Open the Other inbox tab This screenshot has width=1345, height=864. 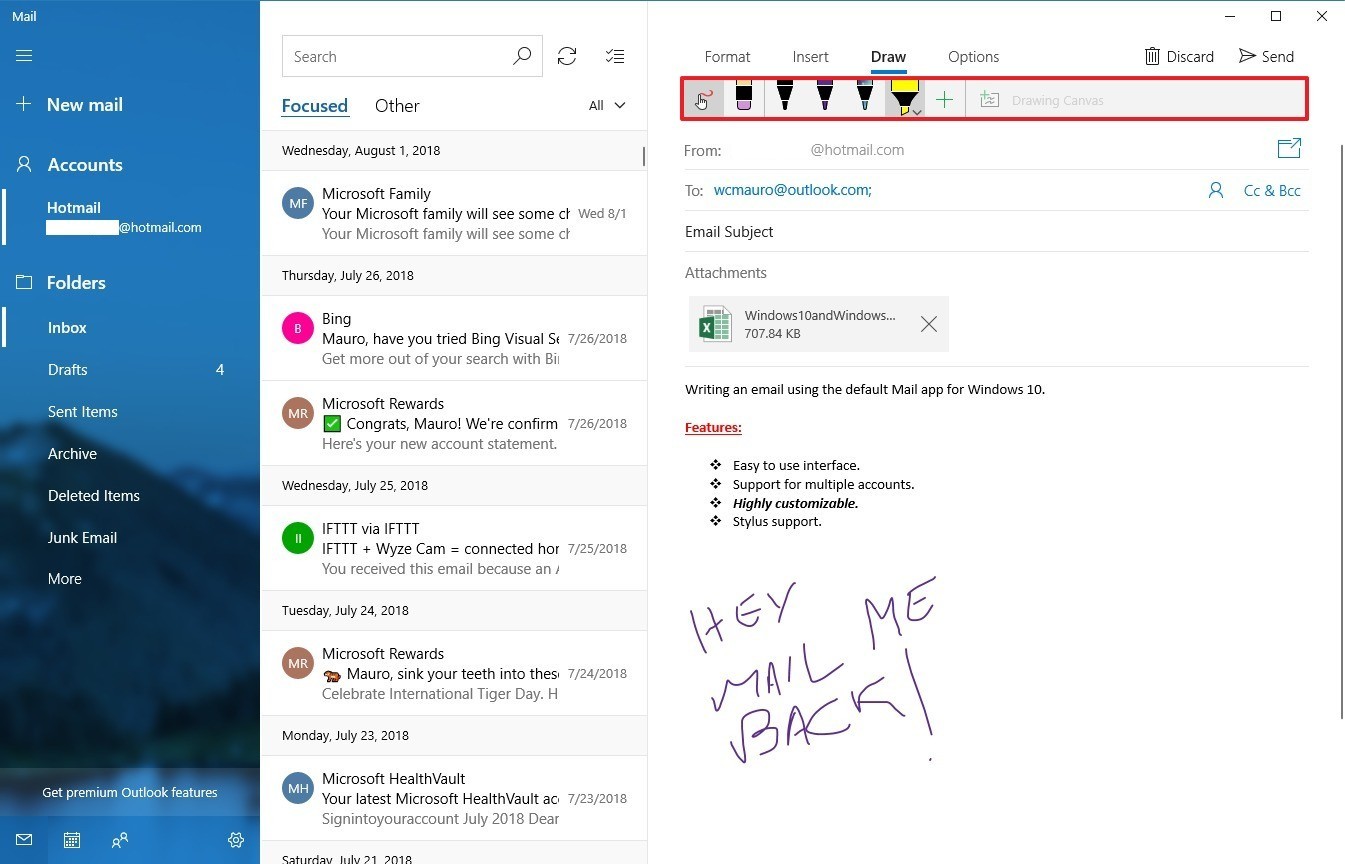point(397,105)
